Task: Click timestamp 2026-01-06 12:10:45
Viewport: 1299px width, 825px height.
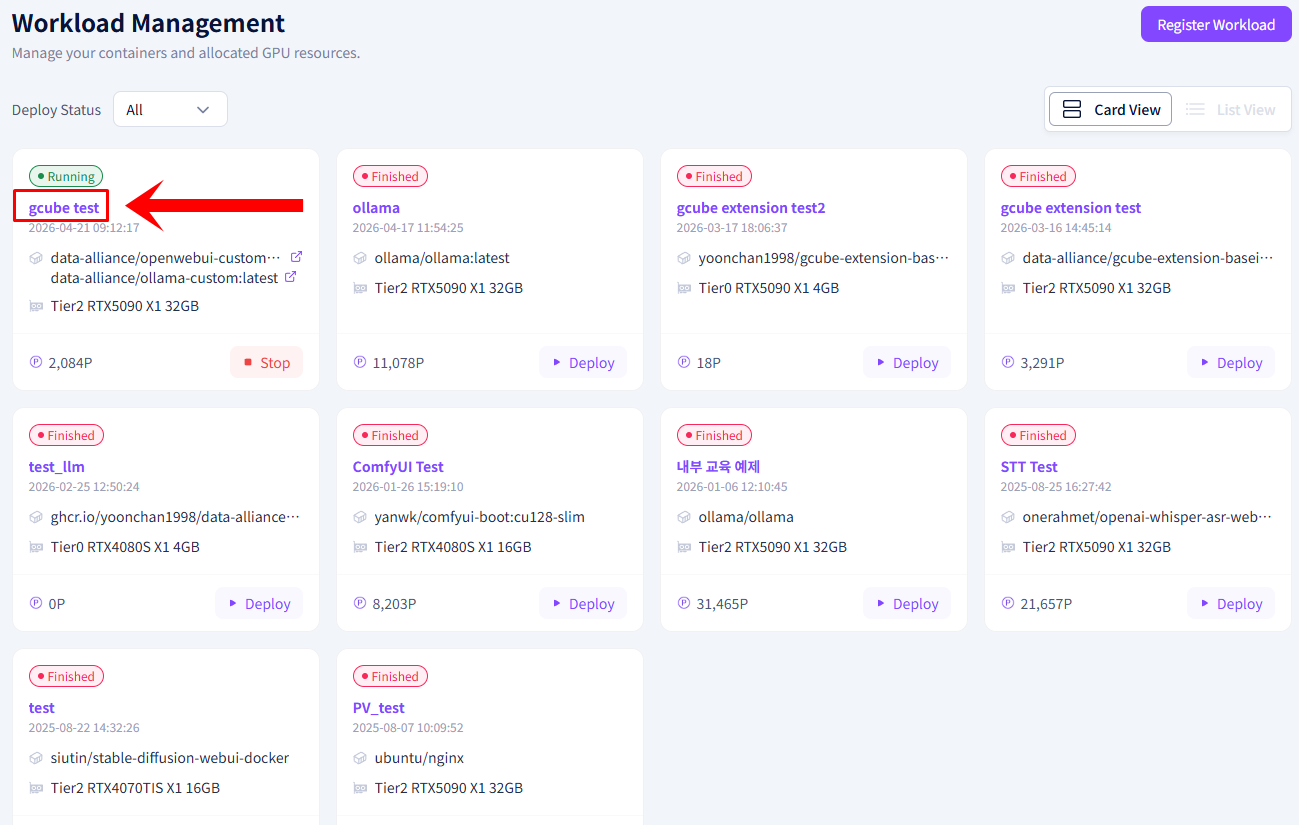Action: pos(732,487)
